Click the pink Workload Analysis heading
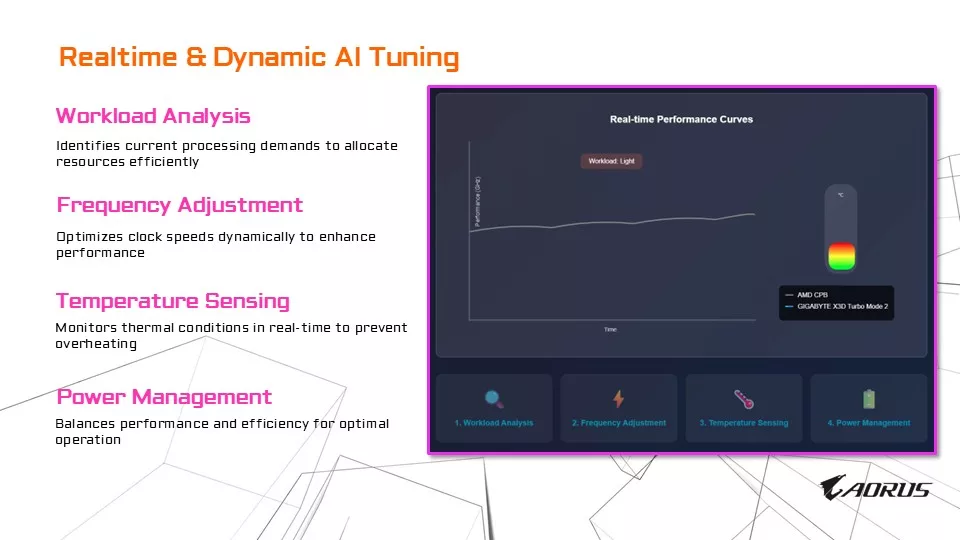This screenshot has width=960, height=540. pos(153,116)
